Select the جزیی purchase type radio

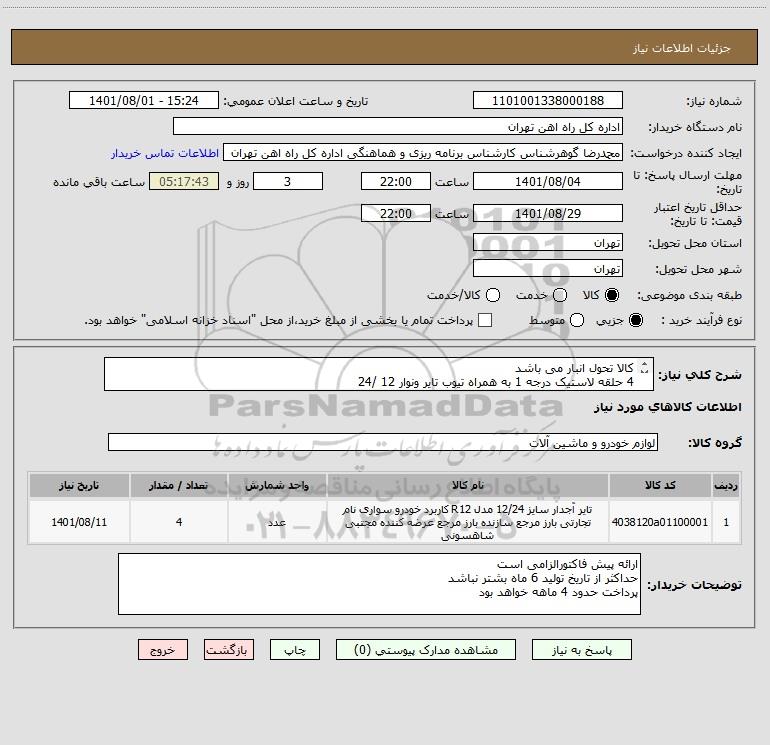[x=635, y=320]
